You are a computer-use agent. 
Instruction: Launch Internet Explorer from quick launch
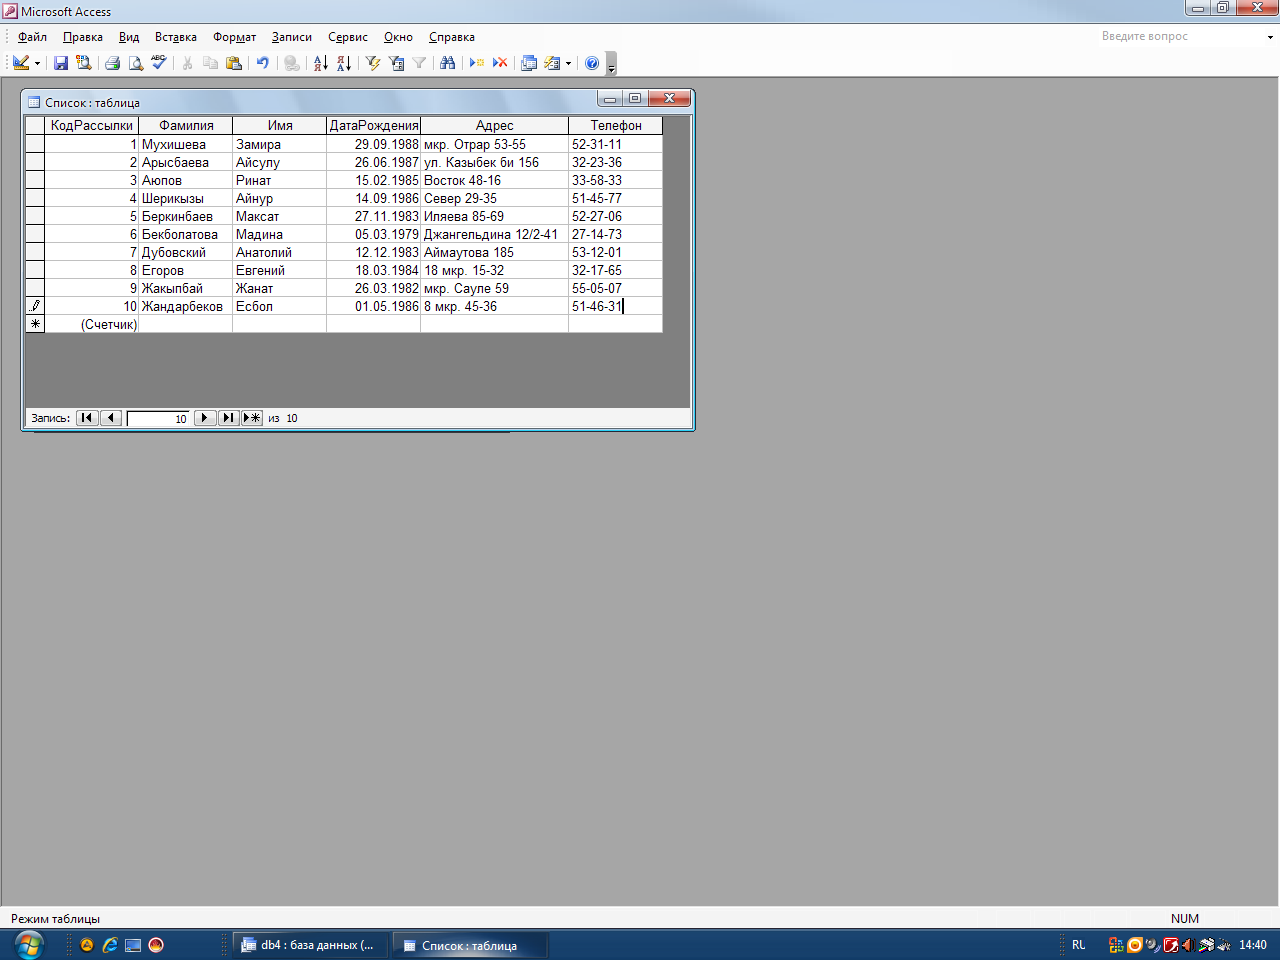[110, 945]
